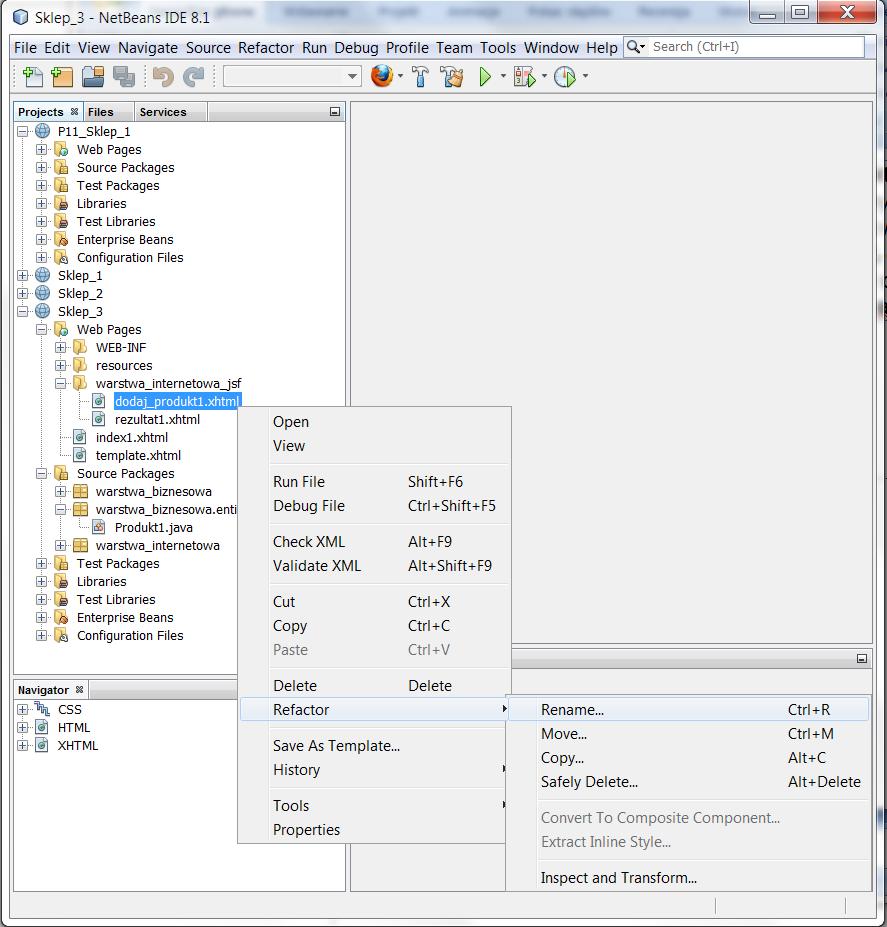Screen dimensions: 887x927
Task: Click the Search (Ctrl+I) input field
Action: tap(756, 47)
